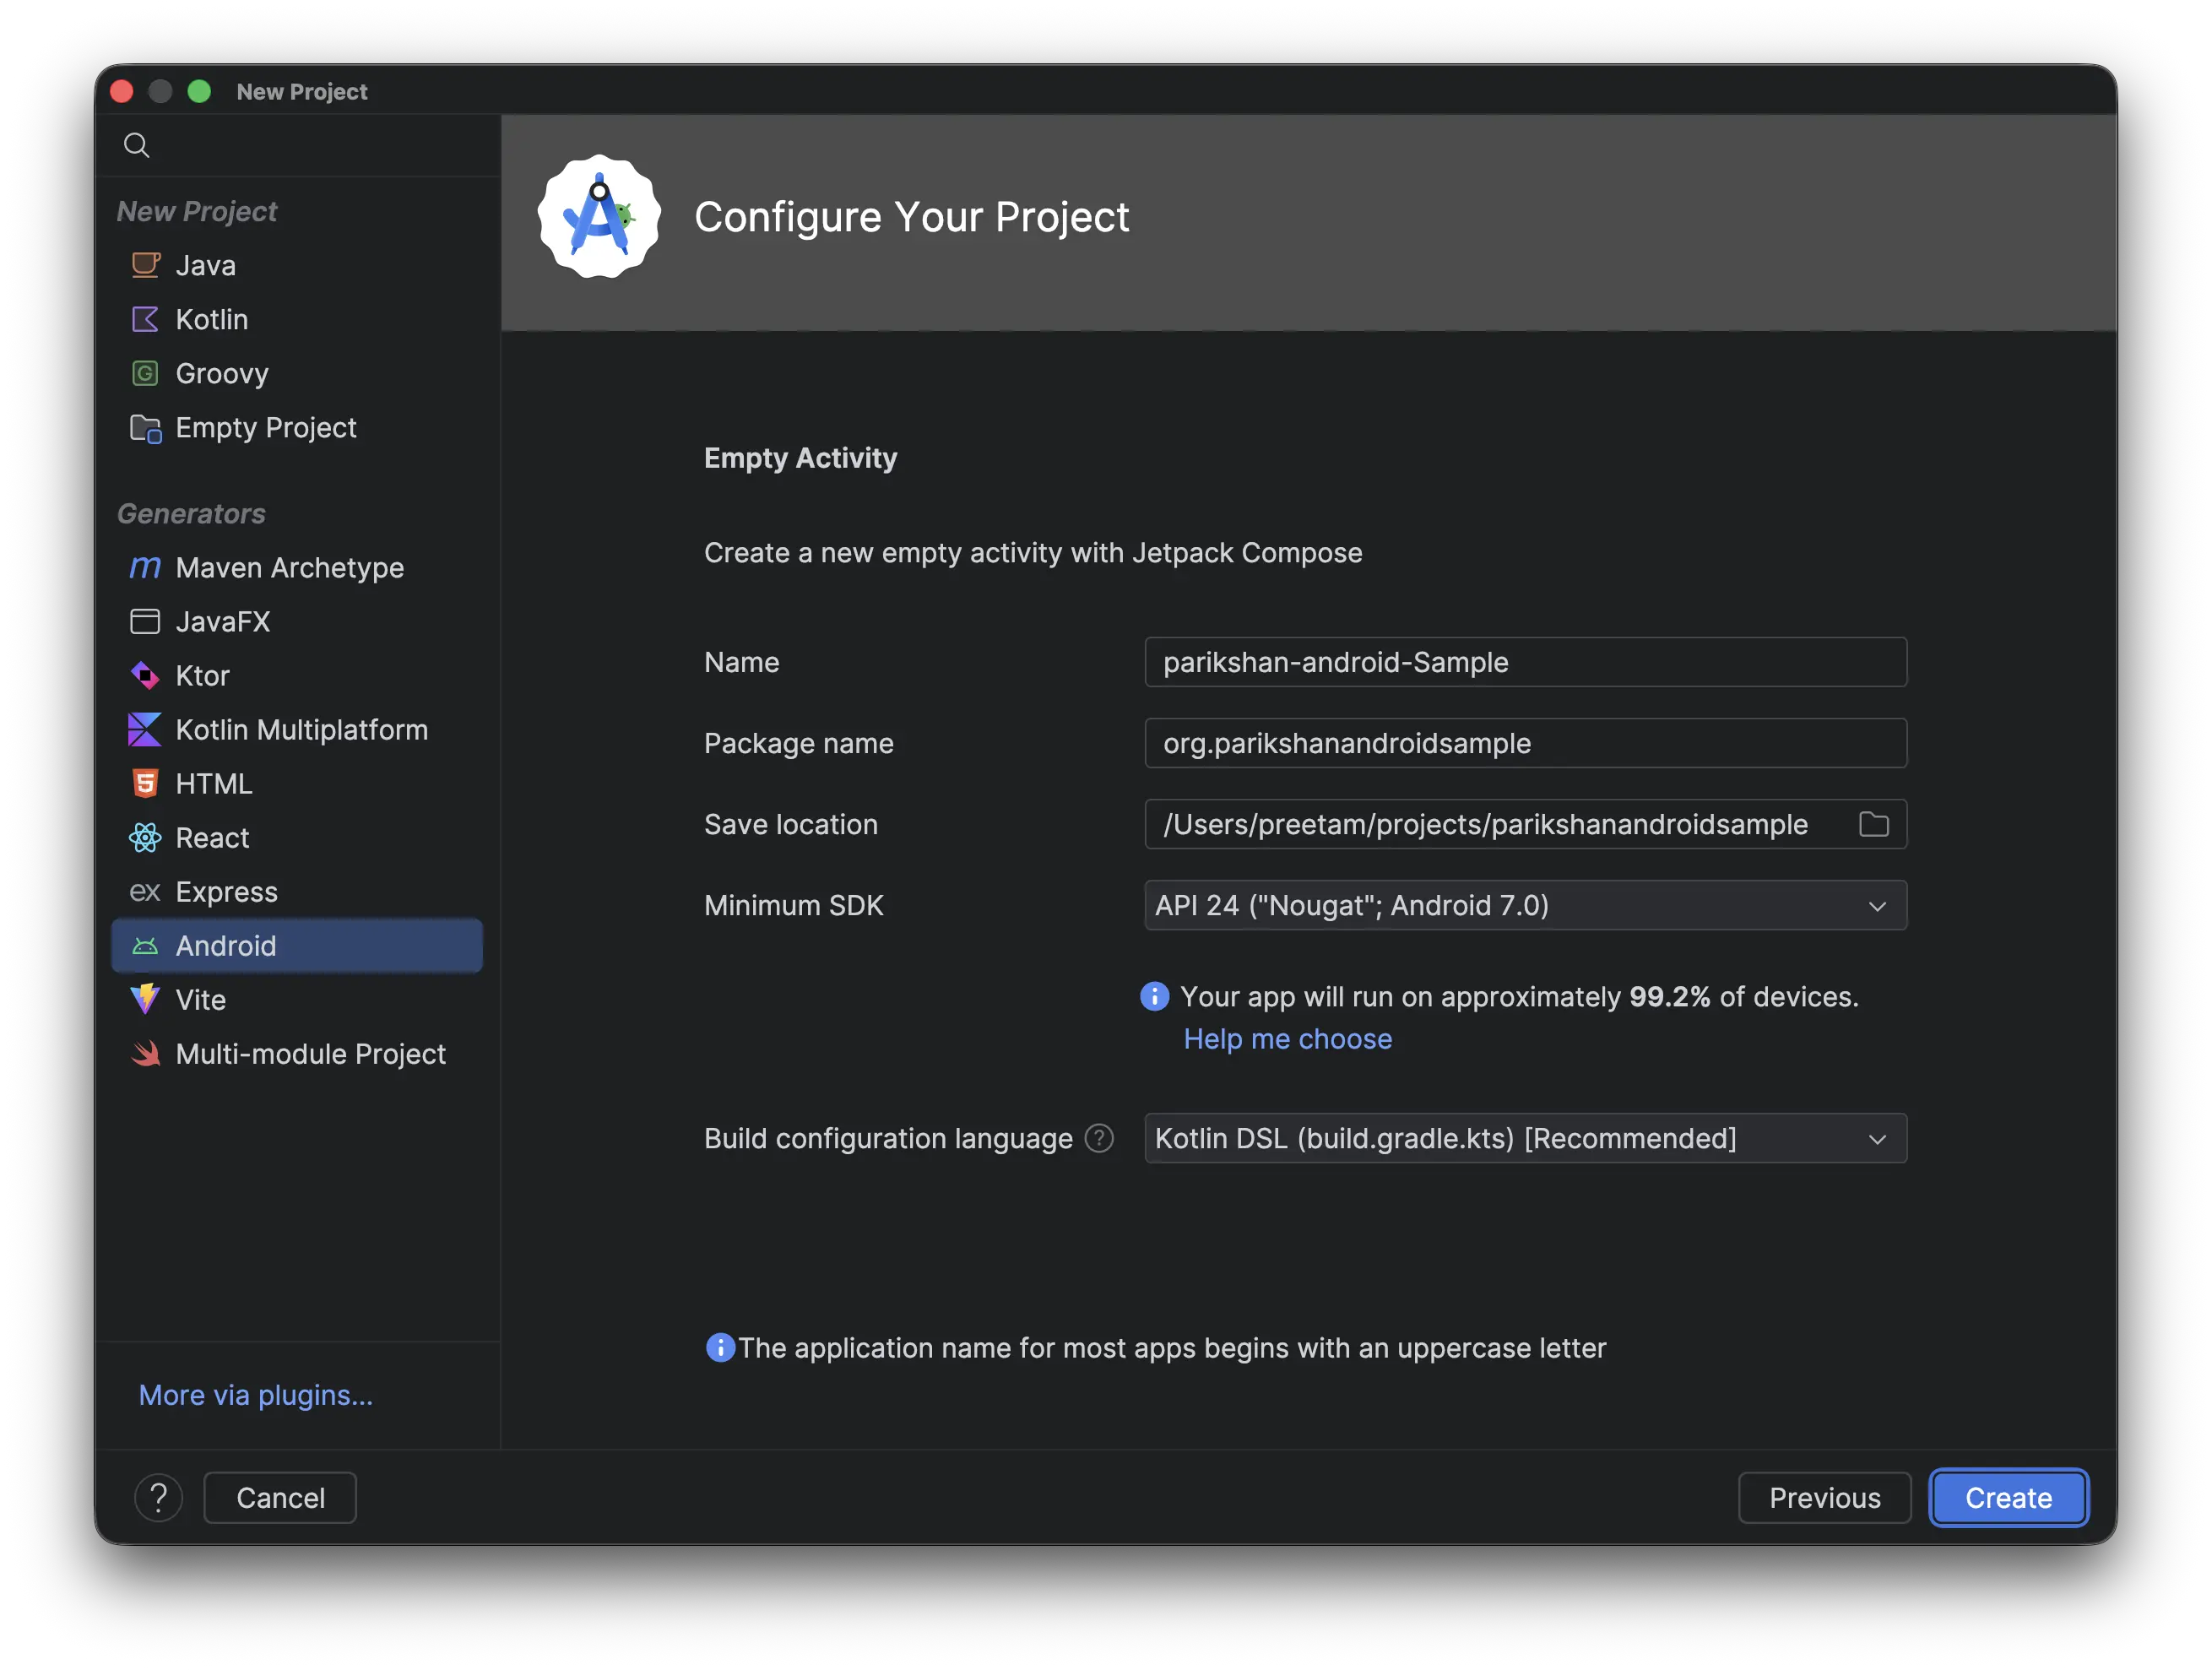Select the Empty Project folder icon

pos(145,428)
